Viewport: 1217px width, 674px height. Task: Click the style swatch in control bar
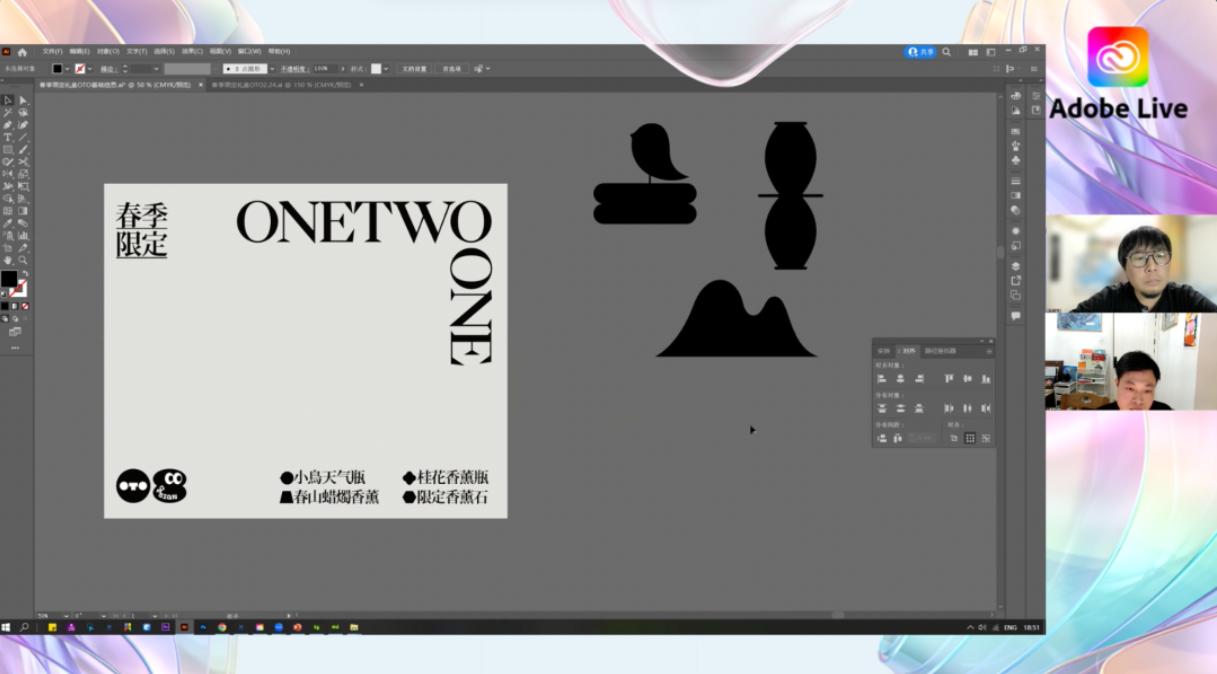pos(376,69)
